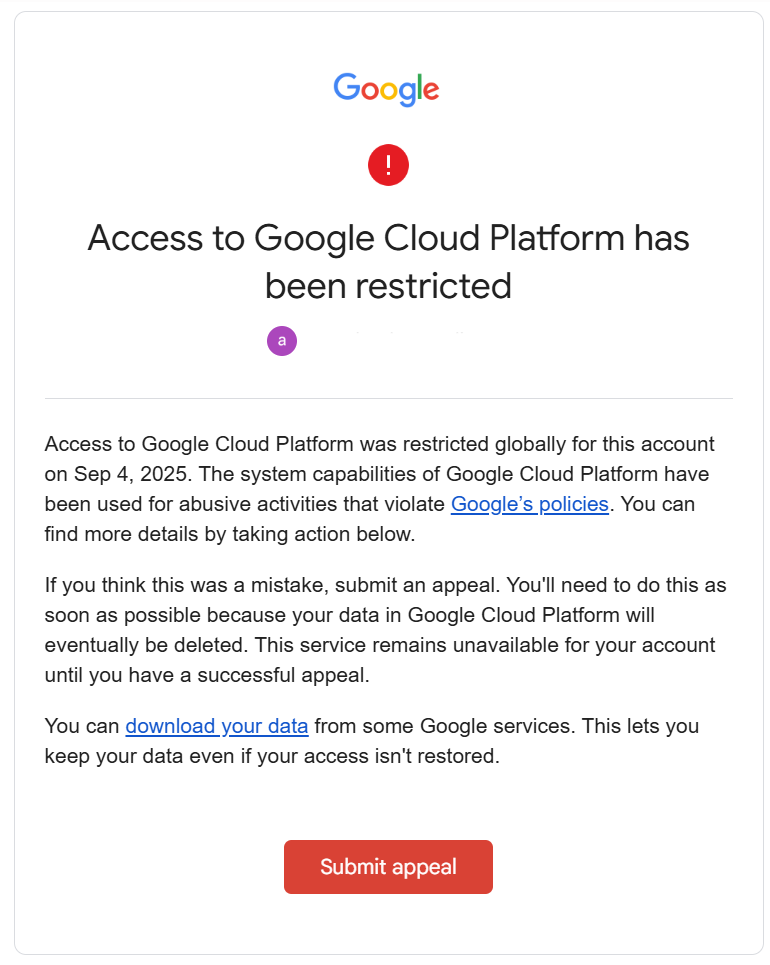Click the line "until you have a successful appeal"
The height and width of the screenshot is (965, 770).
(207, 675)
